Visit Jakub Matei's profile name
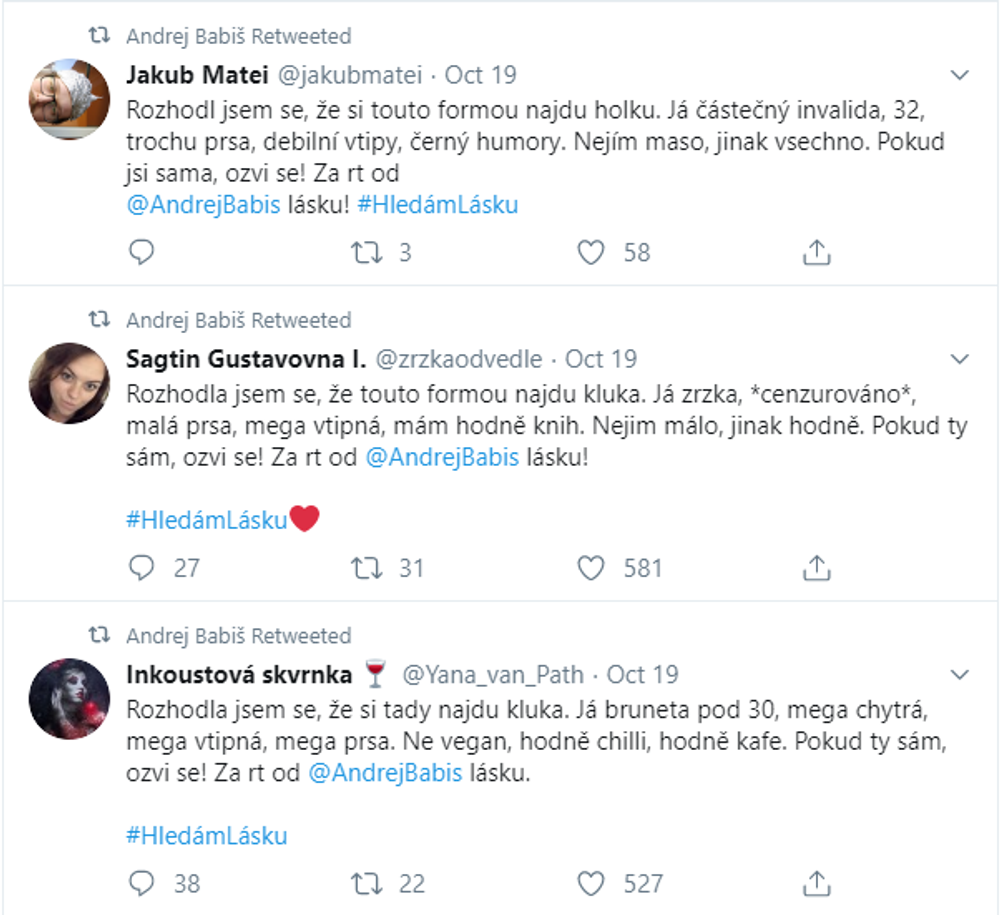The image size is (1000, 915). point(183,73)
